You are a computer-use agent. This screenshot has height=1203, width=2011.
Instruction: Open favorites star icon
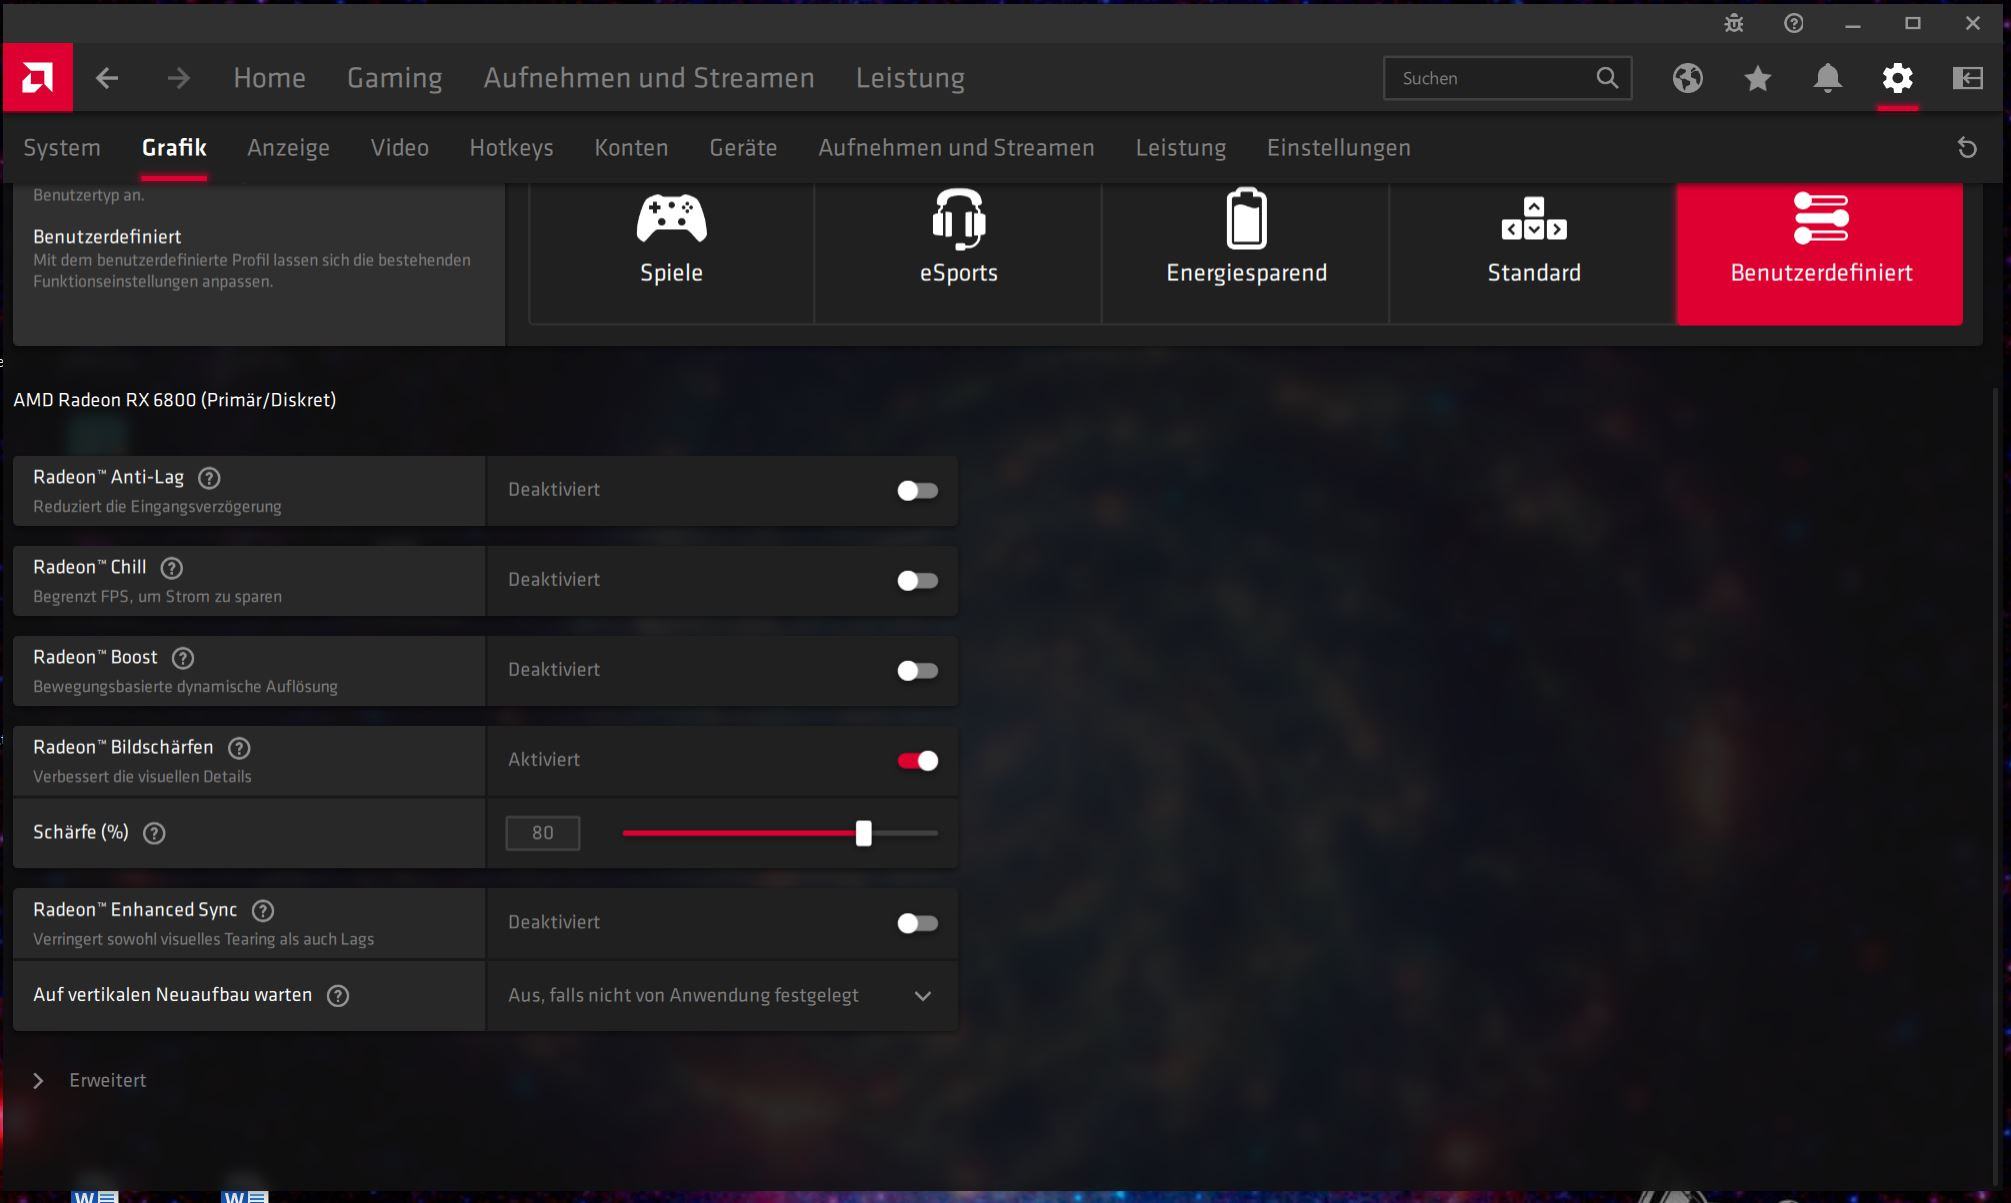pyautogui.click(x=1758, y=78)
